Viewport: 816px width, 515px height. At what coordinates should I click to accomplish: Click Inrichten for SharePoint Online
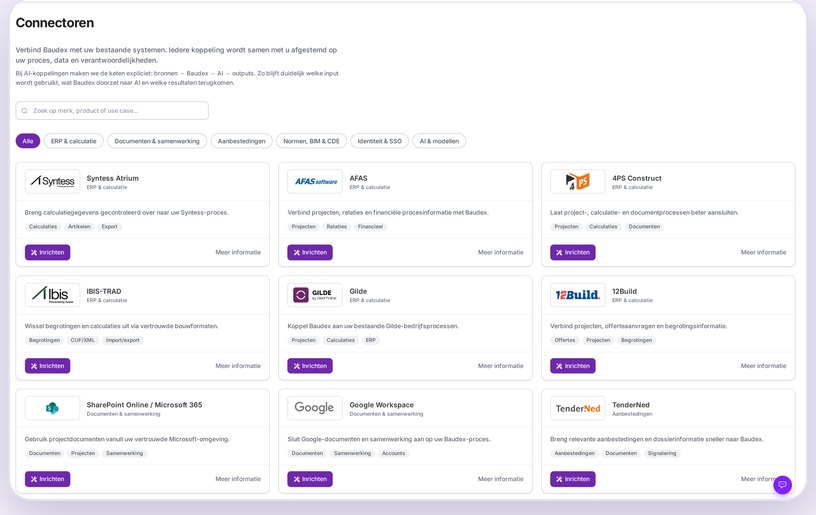(x=47, y=479)
